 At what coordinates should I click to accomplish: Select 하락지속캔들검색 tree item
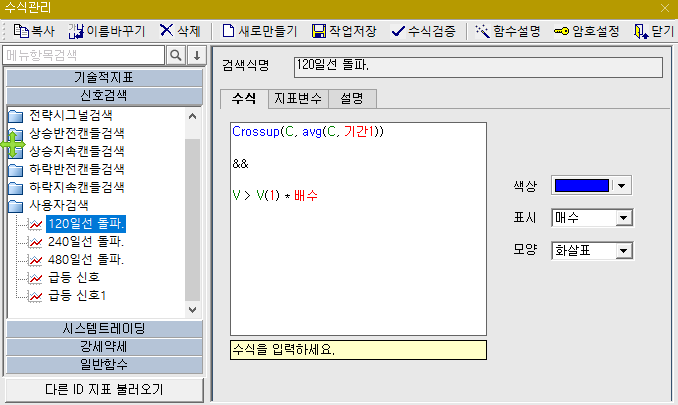[77, 188]
